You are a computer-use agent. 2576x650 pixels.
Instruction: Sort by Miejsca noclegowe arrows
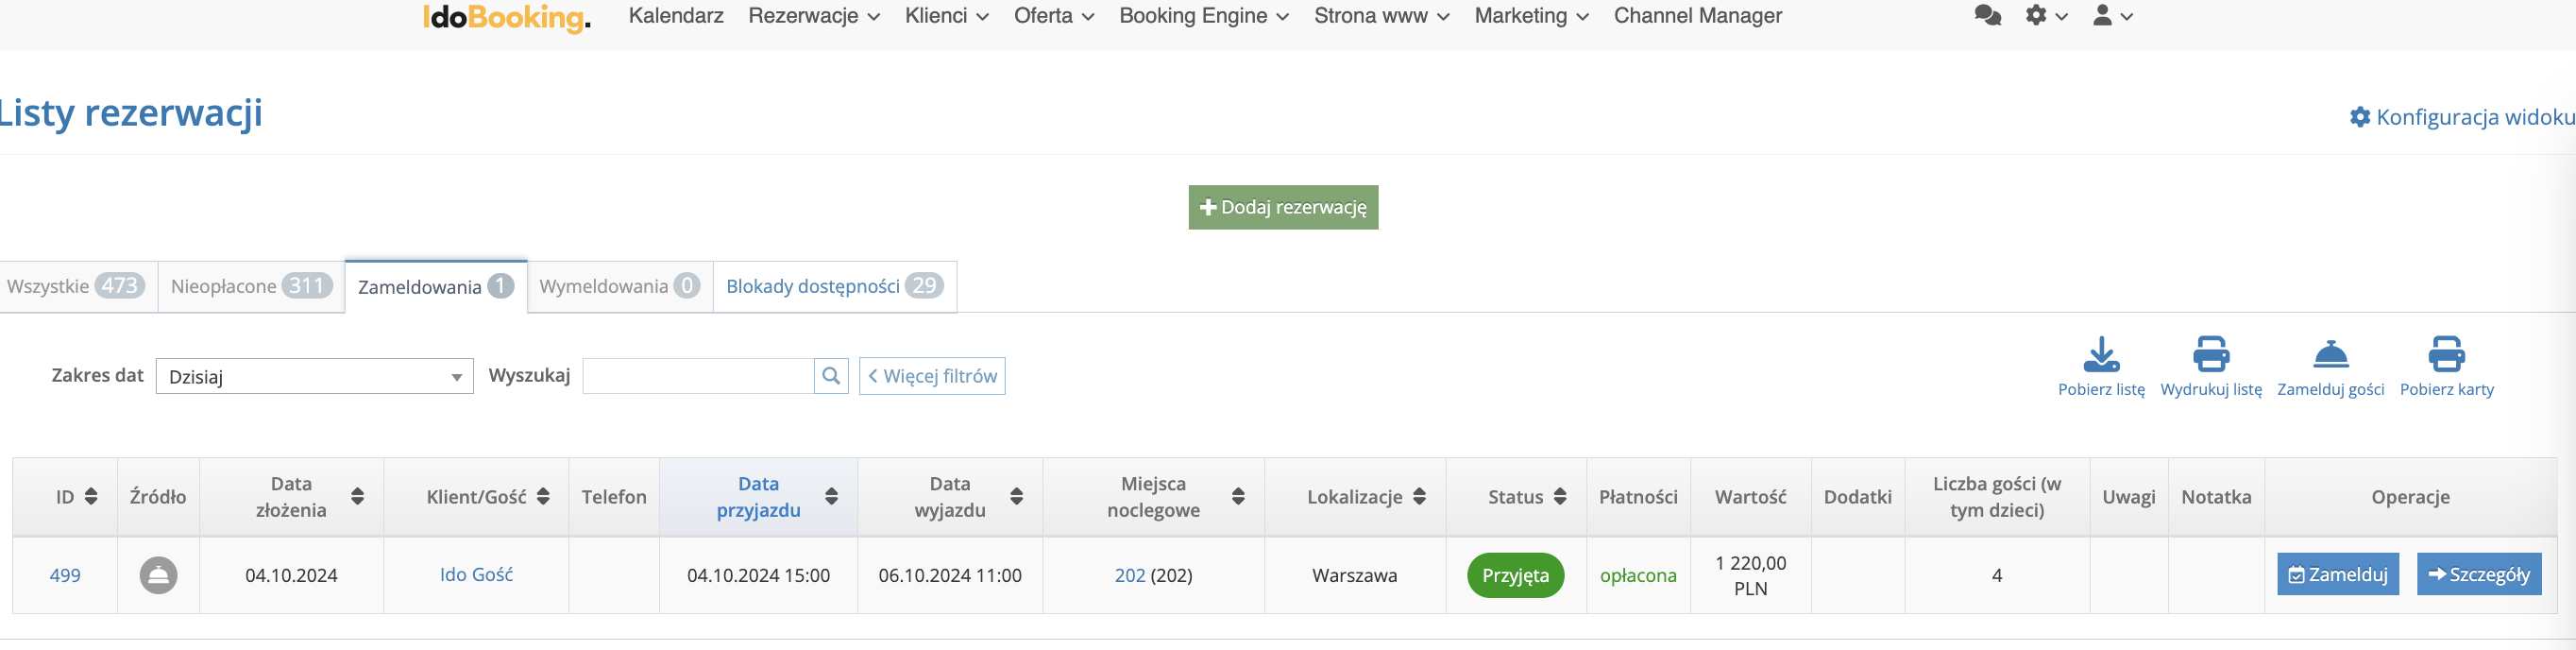click(x=1238, y=496)
